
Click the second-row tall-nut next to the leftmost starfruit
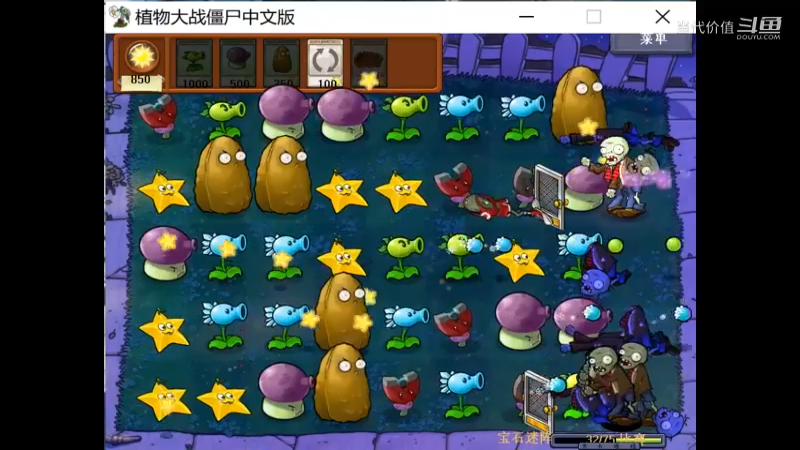tap(223, 174)
